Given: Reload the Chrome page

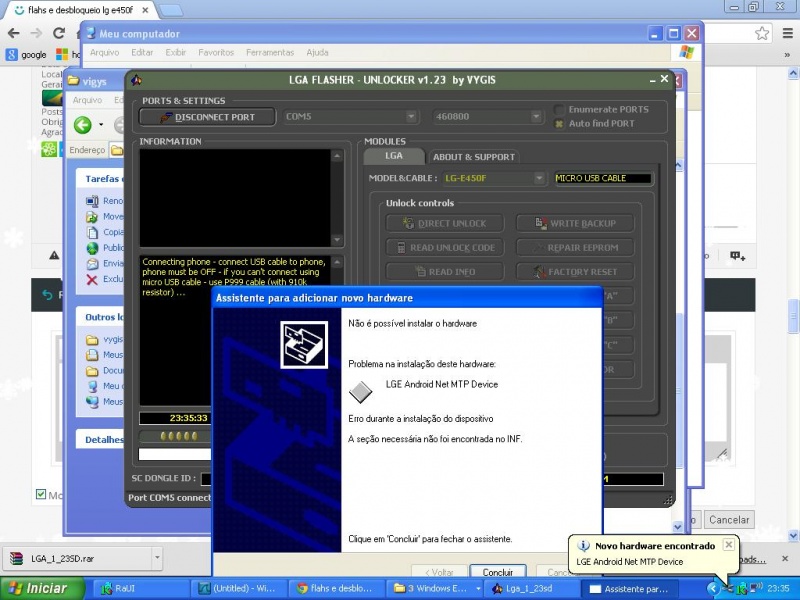Looking at the screenshot, I should [59, 33].
